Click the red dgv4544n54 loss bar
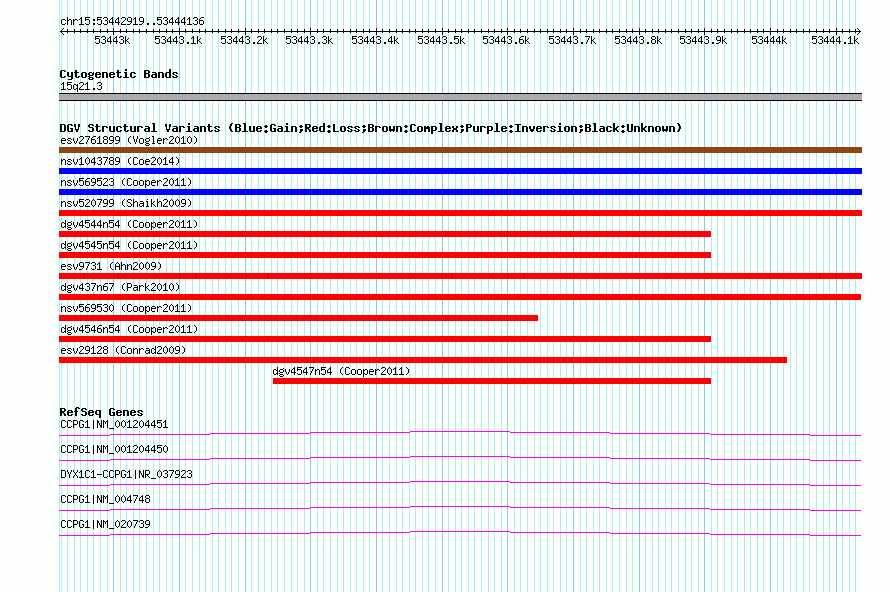 pos(385,234)
